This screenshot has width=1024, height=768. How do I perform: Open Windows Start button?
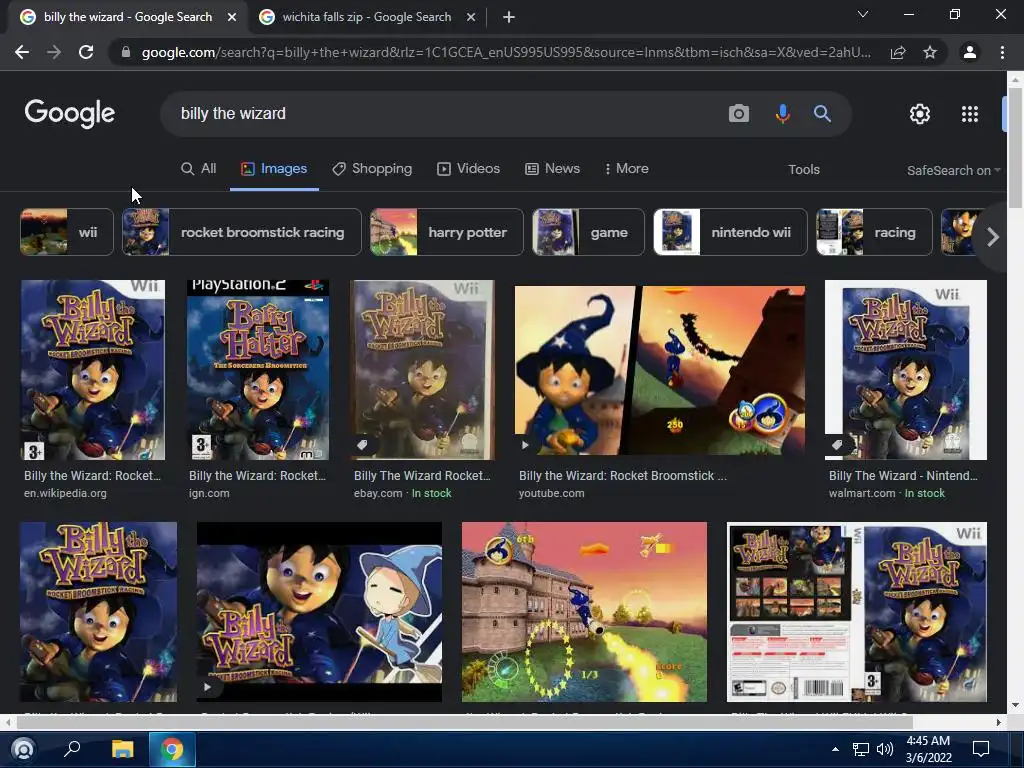click(23, 749)
